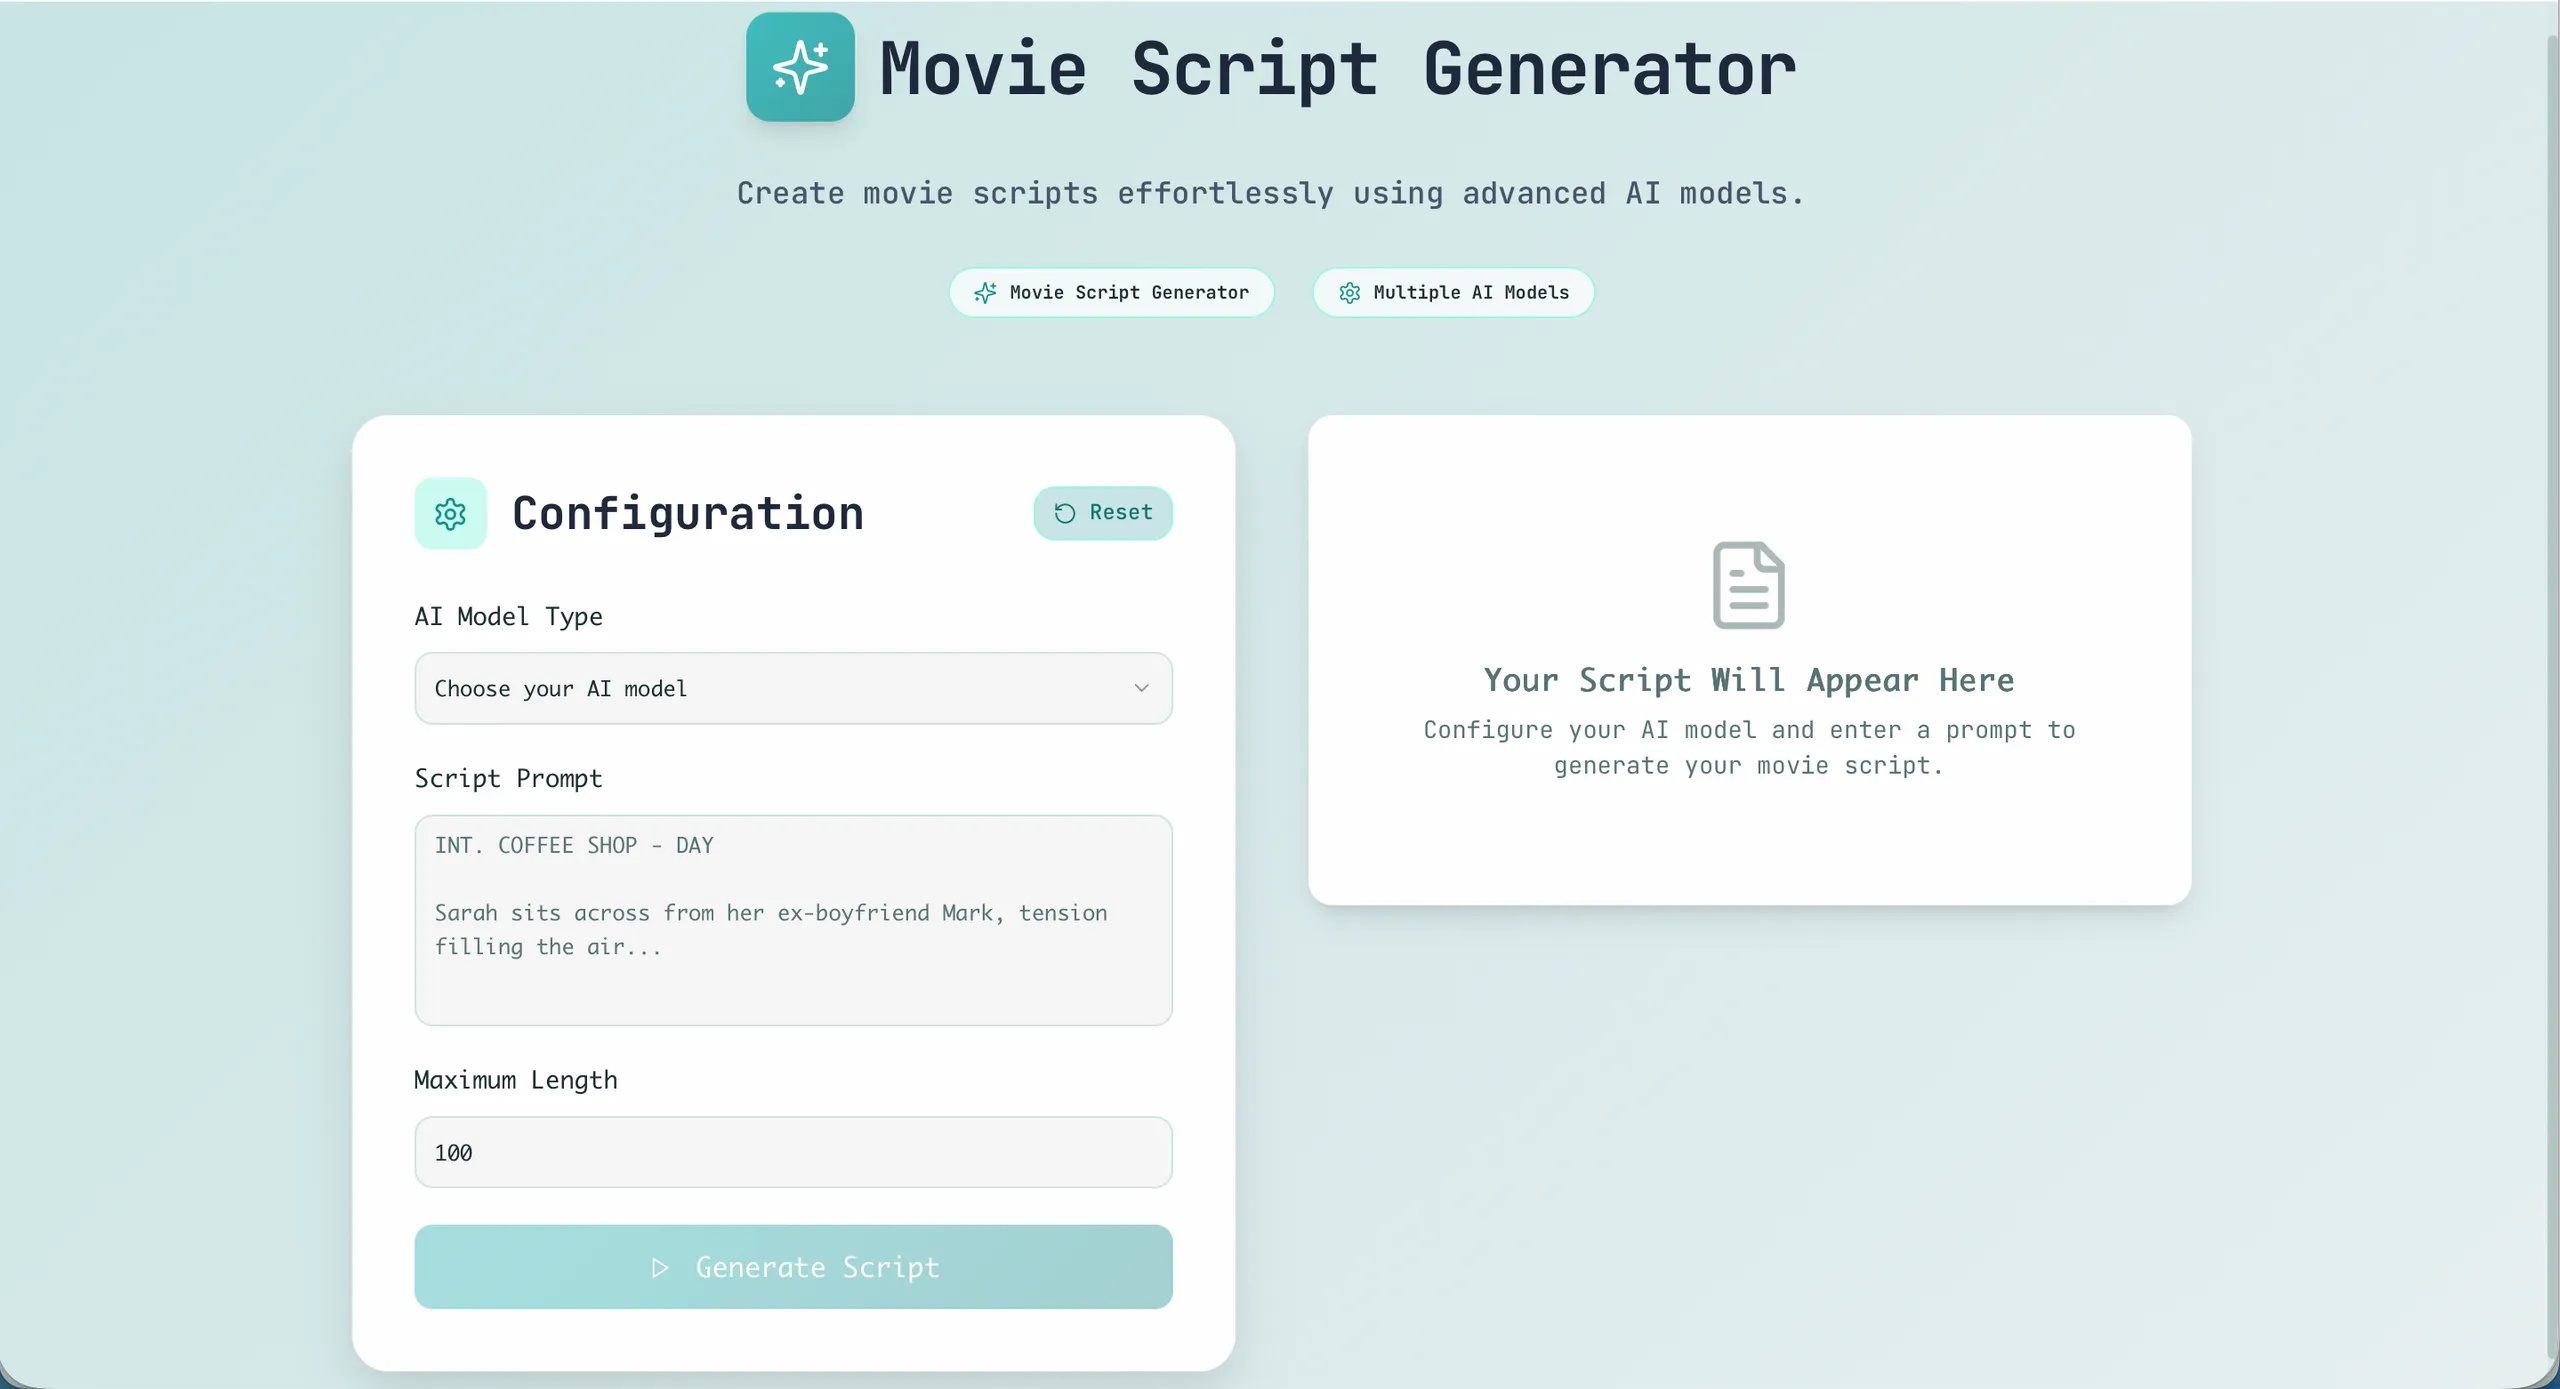The height and width of the screenshot is (1389, 2560).
Task: Click the Script Prompt label
Action: tap(508, 778)
